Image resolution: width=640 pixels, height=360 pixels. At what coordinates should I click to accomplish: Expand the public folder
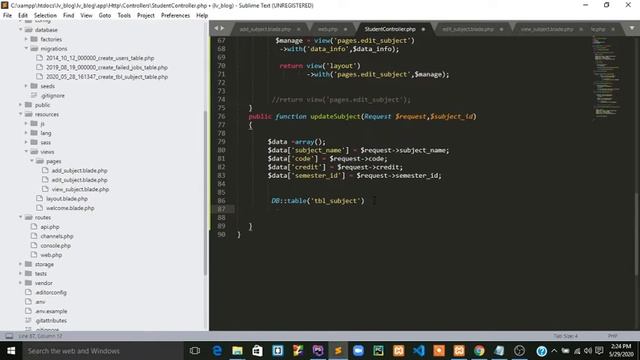(20, 105)
